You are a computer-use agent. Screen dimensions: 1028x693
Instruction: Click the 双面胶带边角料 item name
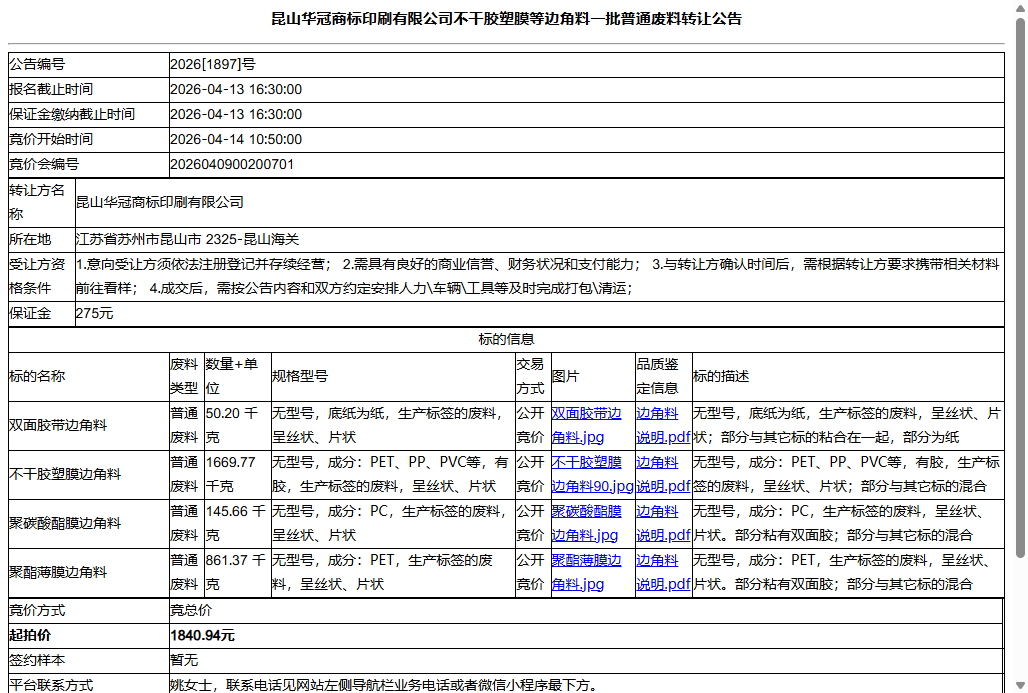(x=58, y=426)
